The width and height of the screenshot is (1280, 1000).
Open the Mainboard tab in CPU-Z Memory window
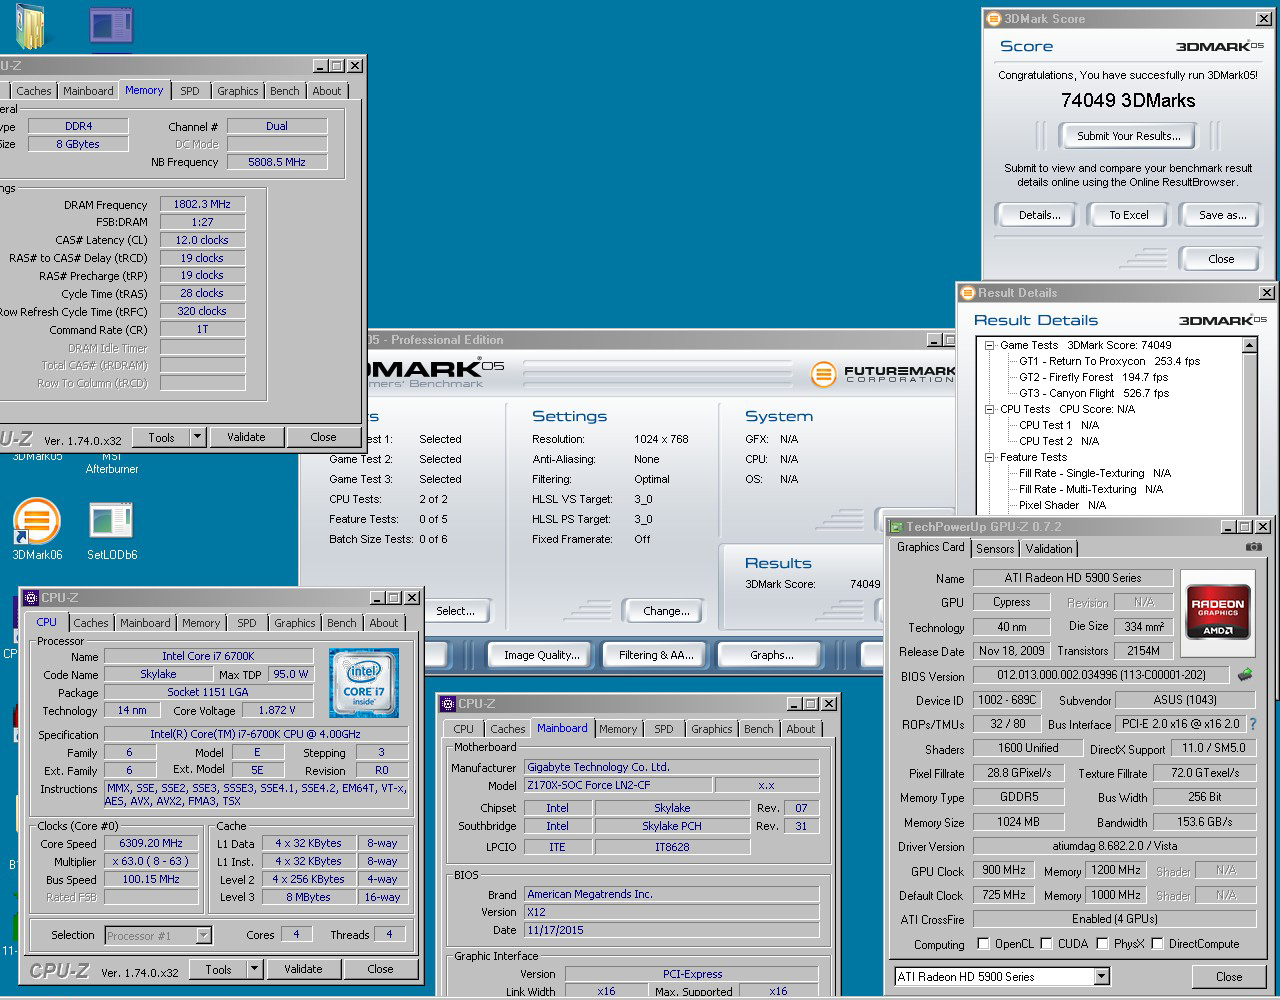tap(88, 91)
